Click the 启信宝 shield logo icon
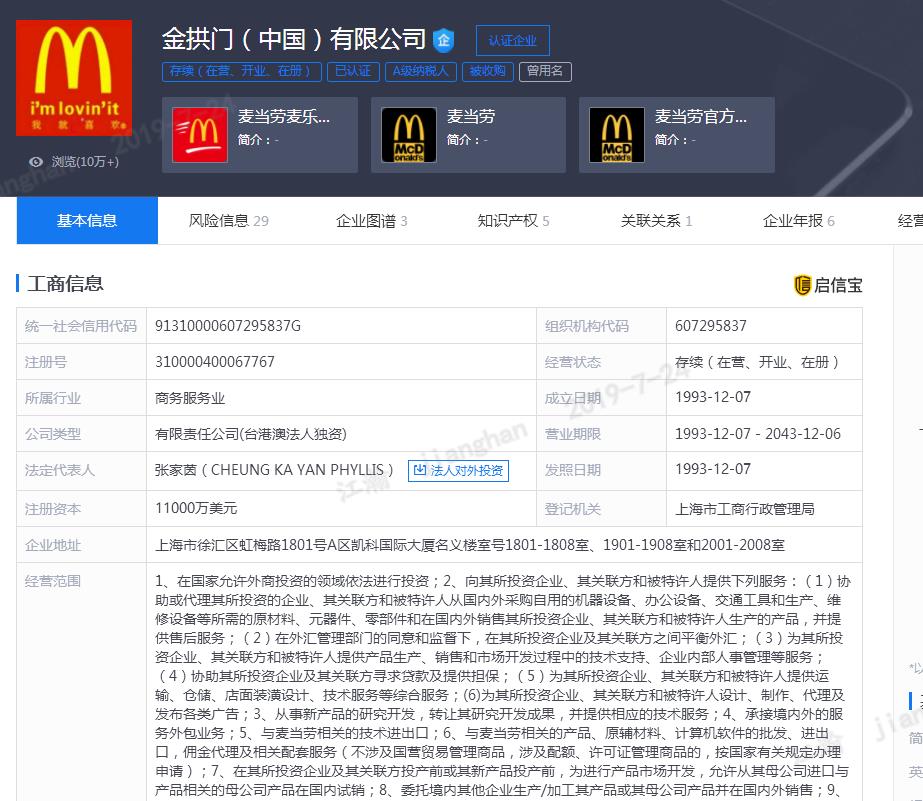 tap(802, 285)
